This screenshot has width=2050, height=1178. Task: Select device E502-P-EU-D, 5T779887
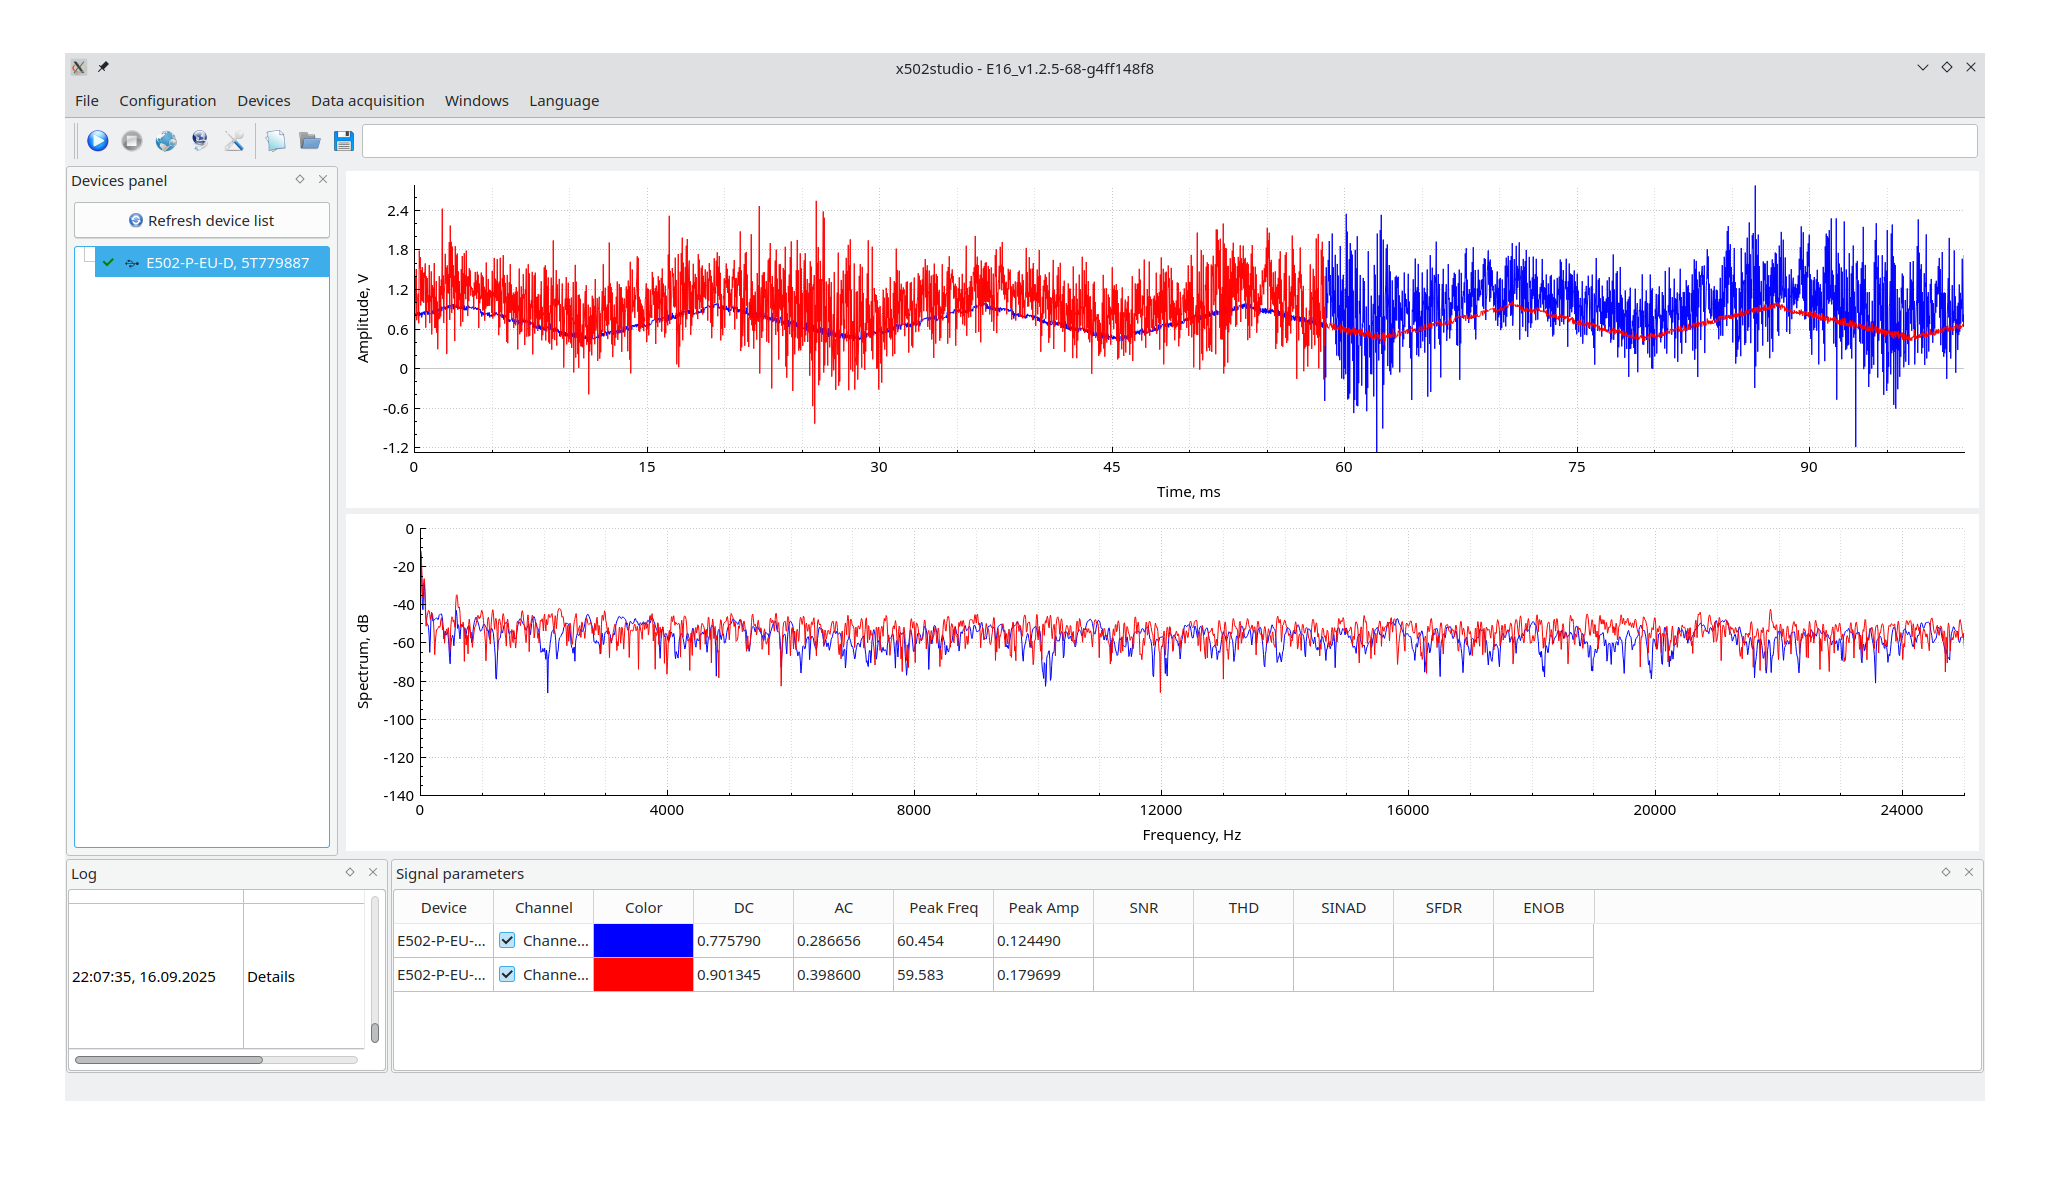coord(227,263)
